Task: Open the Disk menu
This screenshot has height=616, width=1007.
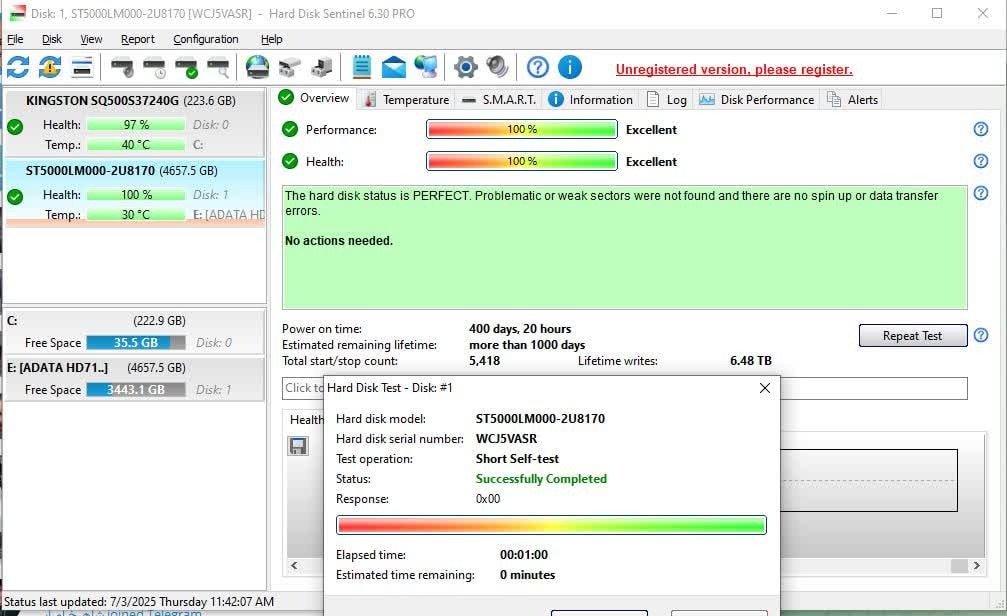Action: click(51, 39)
